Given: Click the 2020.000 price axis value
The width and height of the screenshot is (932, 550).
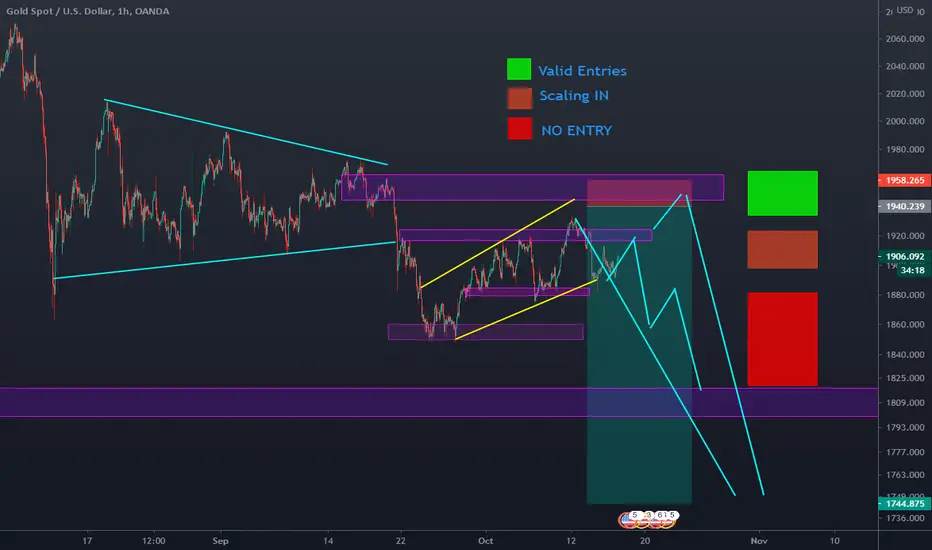Looking at the screenshot, I should coord(905,93).
